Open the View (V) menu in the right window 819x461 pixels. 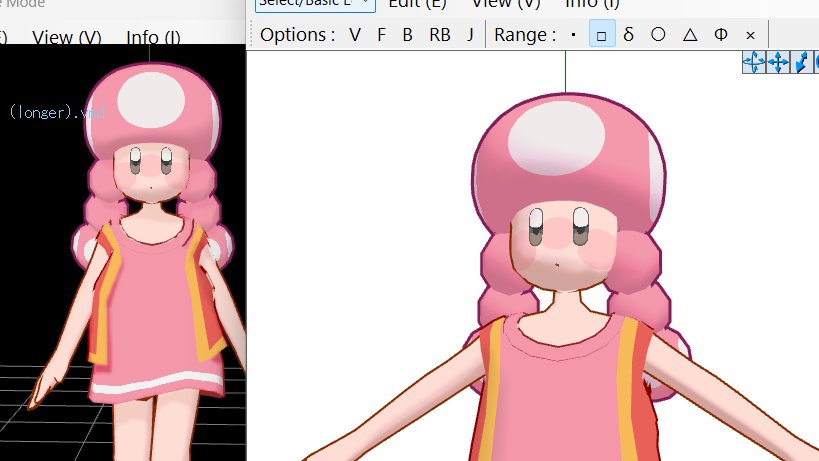click(506, 4)
